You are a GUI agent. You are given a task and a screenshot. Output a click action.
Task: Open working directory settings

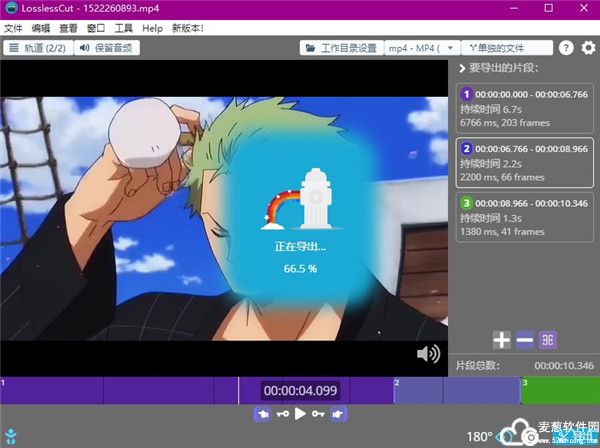[342, 48]
